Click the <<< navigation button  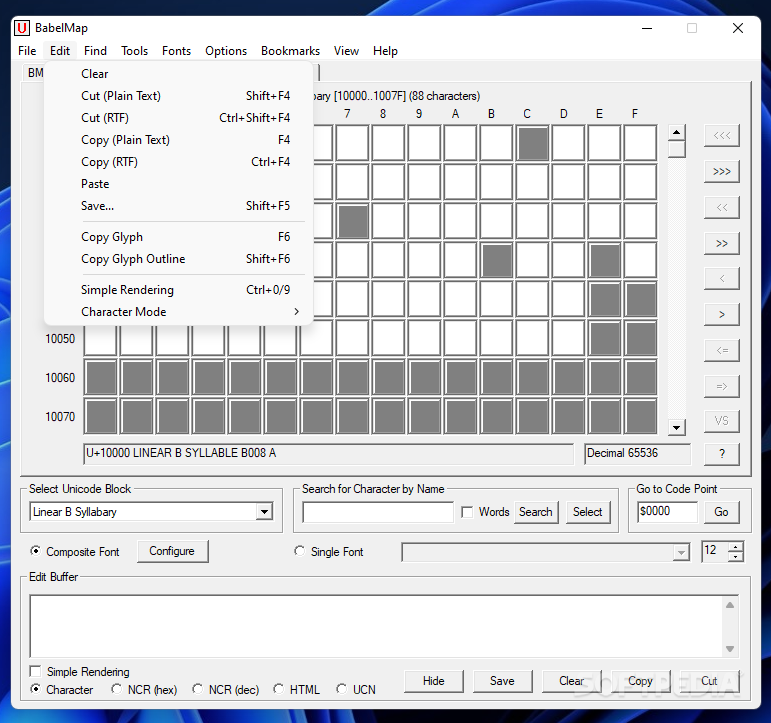pos(721,135)
